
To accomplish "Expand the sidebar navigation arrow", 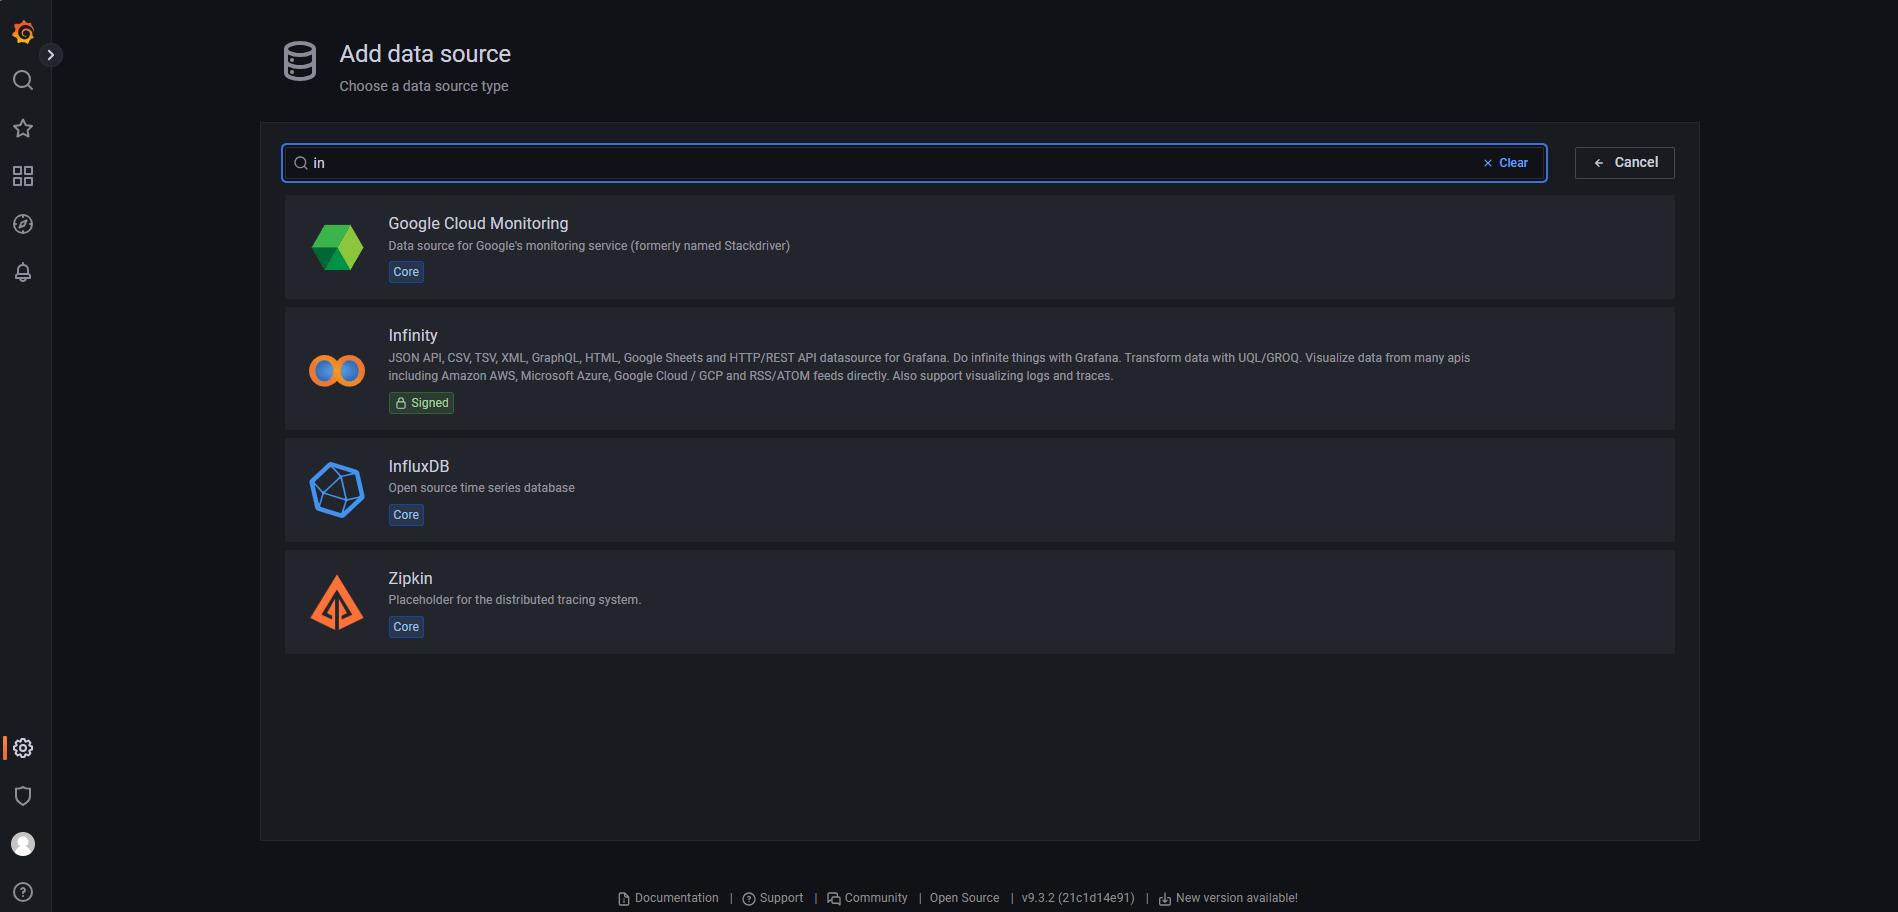I will 51,55.
